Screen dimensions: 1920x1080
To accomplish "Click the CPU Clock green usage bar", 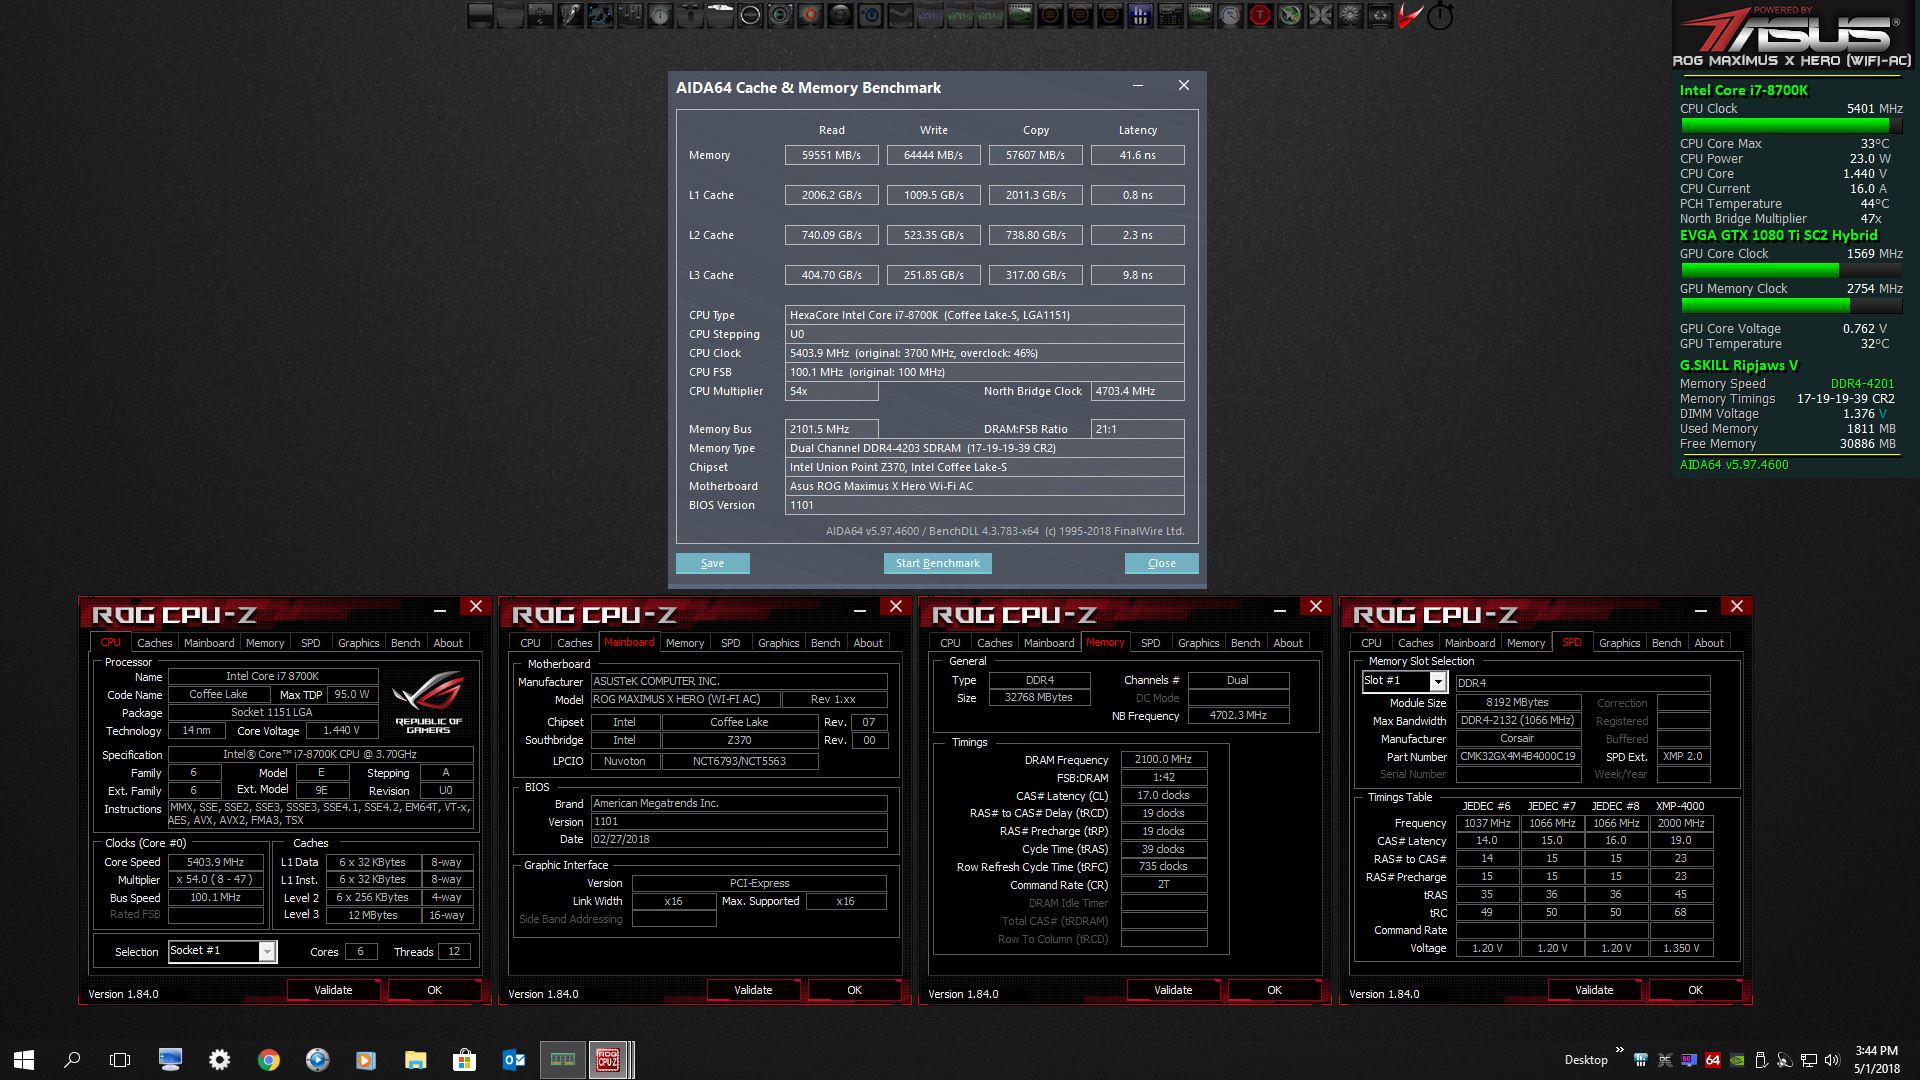I will (1785, 125).
